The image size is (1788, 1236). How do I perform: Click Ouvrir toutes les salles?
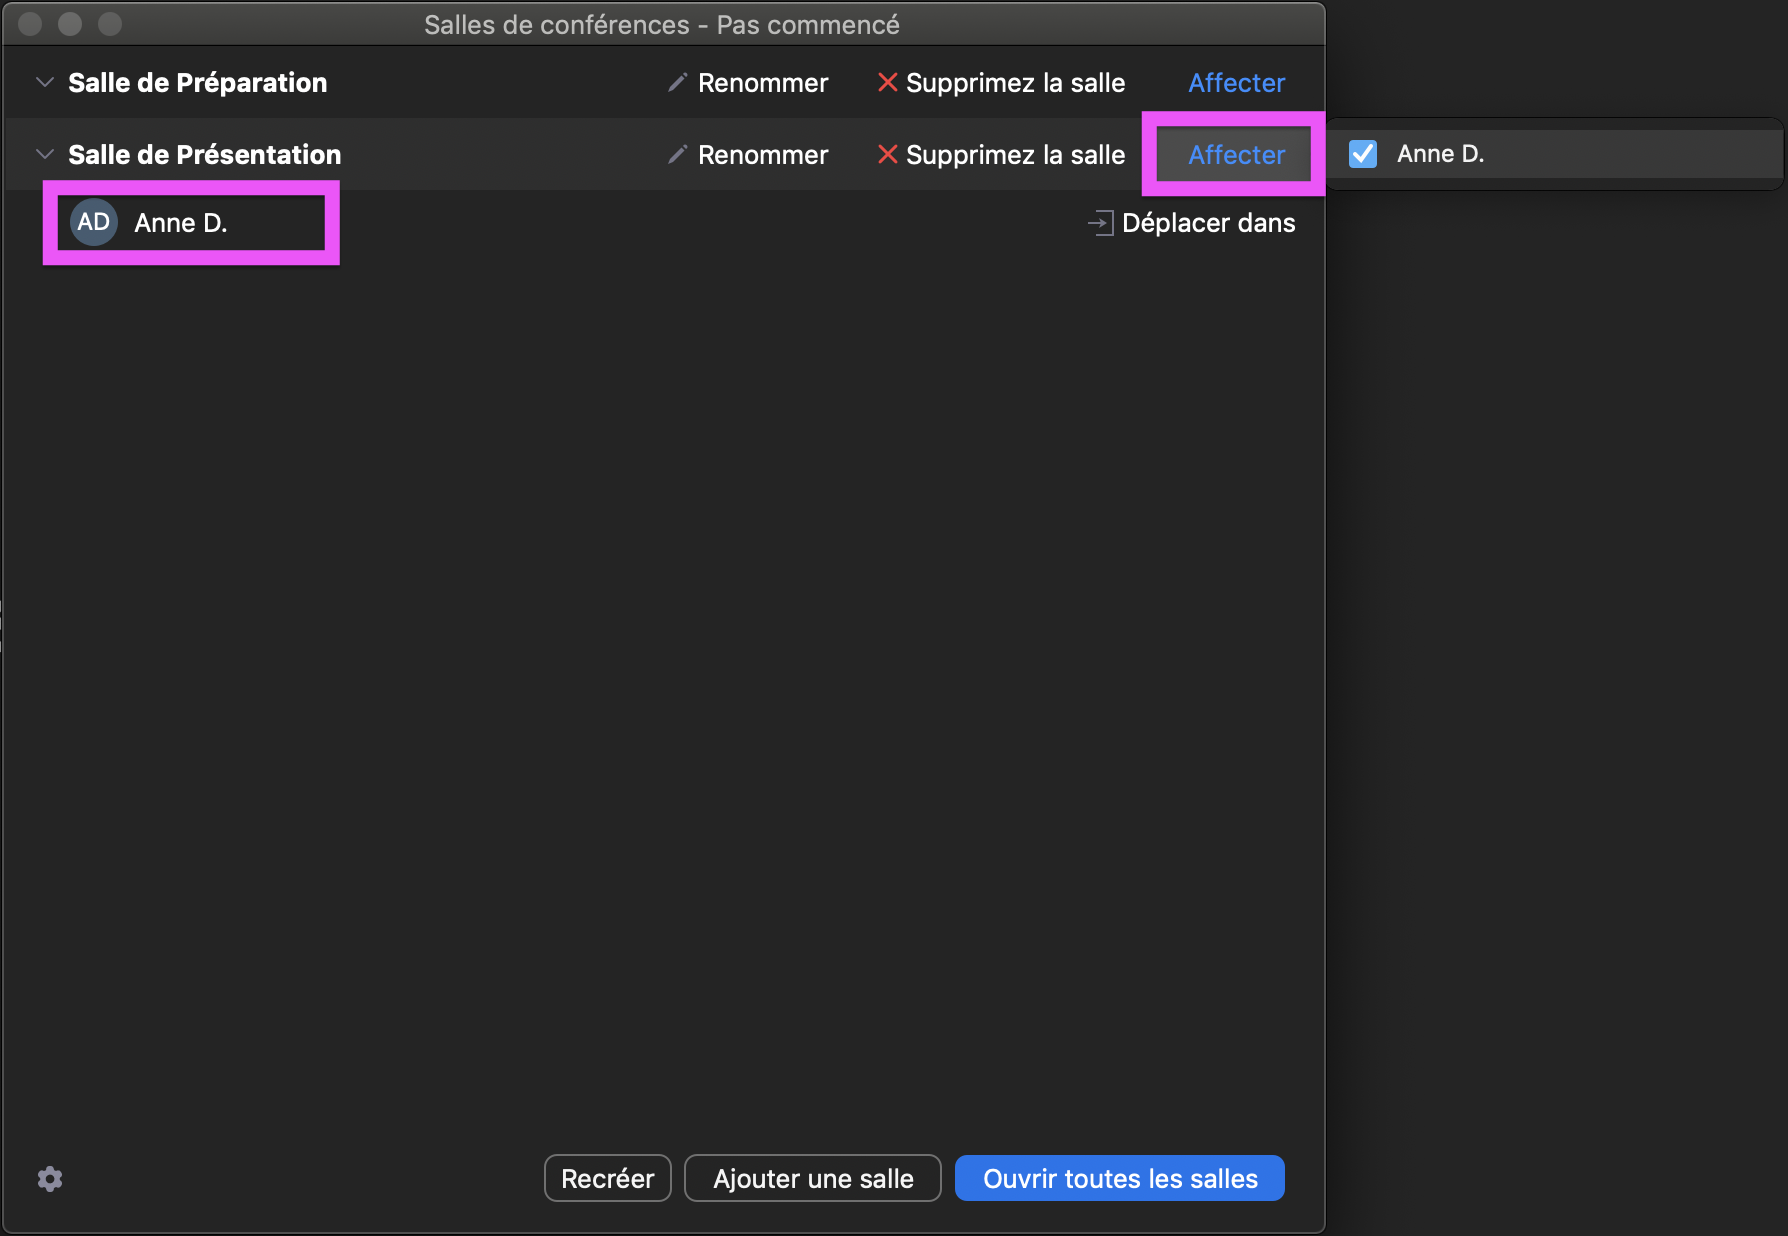pos(1119,1179)
